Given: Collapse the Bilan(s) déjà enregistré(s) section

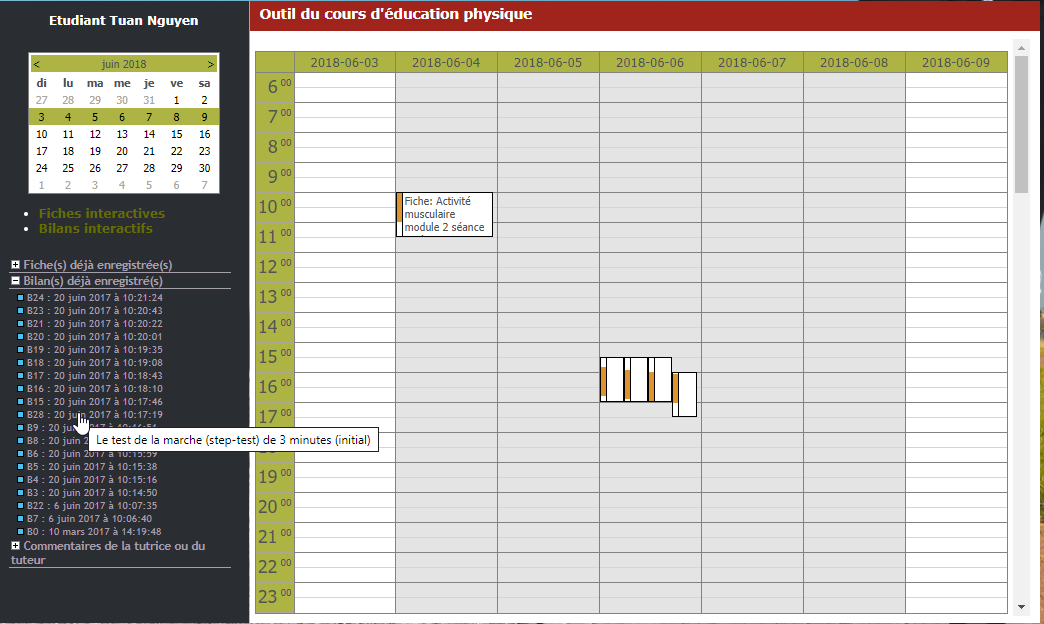Looking at the screenshot, I should pyautogui.click(x=15, y=281).
